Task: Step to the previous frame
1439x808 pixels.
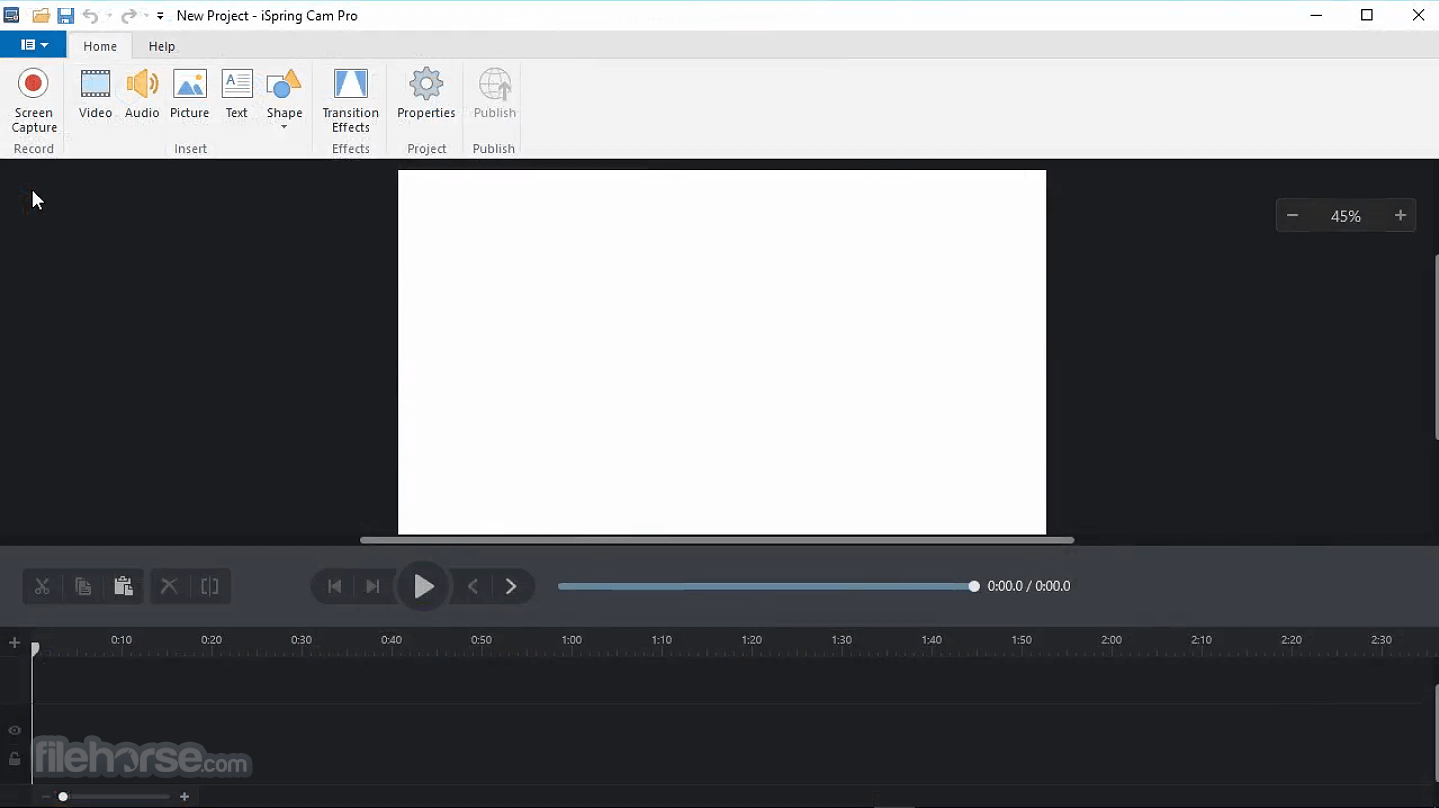Action: (x=473, y=587)
